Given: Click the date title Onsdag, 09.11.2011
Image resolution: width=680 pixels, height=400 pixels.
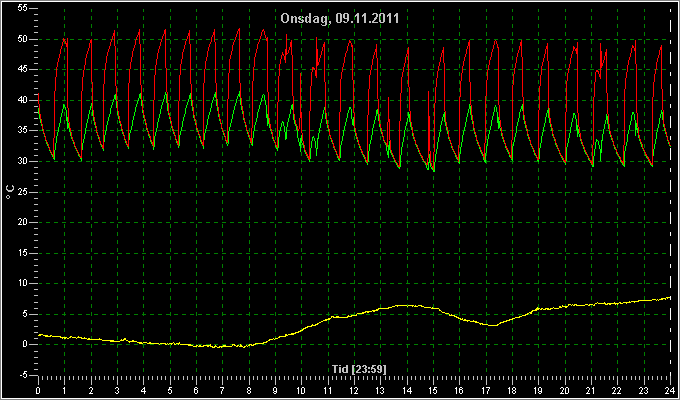Looking at the screenshot, I should tap(339, 19).
